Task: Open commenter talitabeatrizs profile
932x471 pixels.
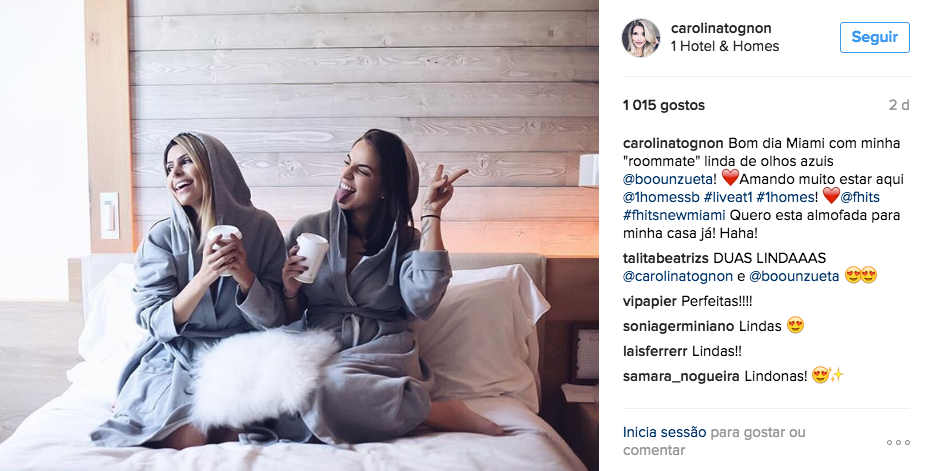Action: pyautogui.click(x=665, y=258)
